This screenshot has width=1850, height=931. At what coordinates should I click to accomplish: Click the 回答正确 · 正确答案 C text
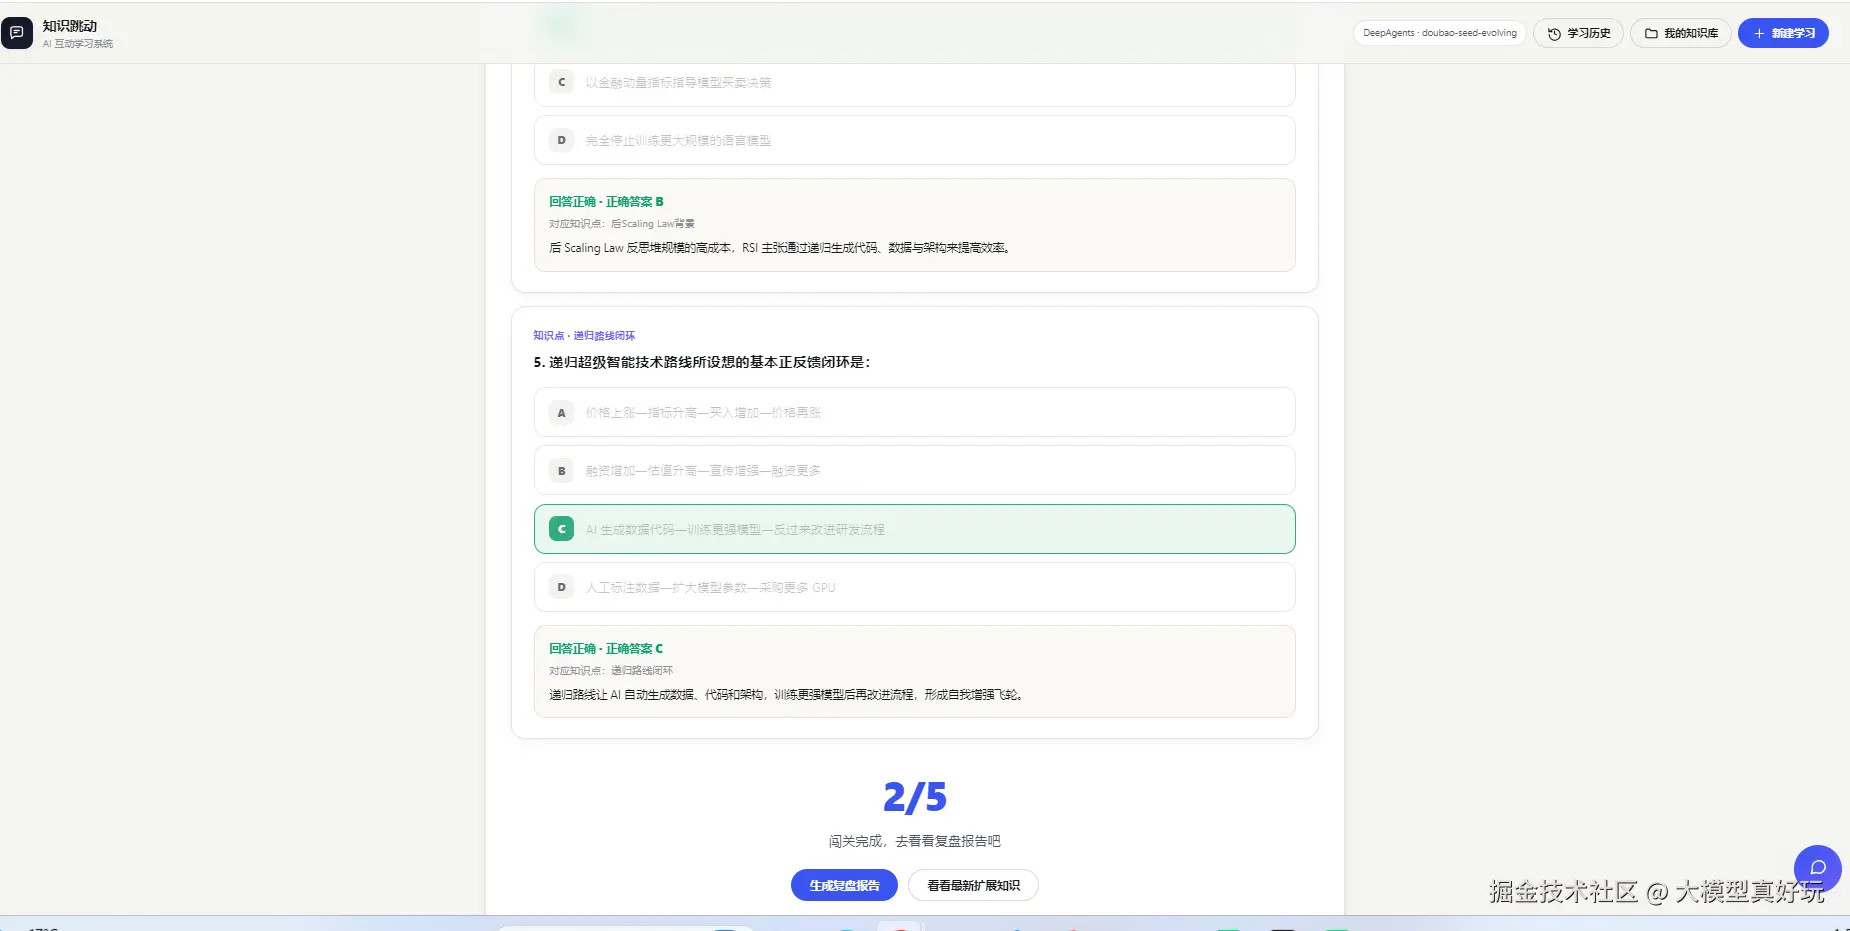(x=606, y=649)
